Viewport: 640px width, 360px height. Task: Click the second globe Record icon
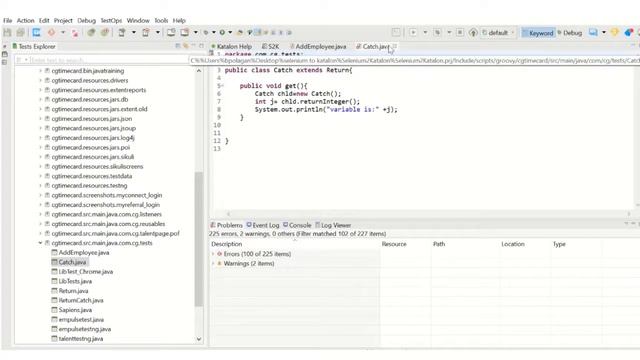point(105,33)
